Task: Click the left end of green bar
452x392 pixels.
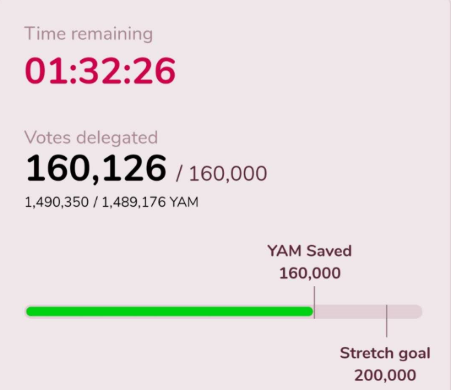Action: pyautogui.click(x=31, y=312)
